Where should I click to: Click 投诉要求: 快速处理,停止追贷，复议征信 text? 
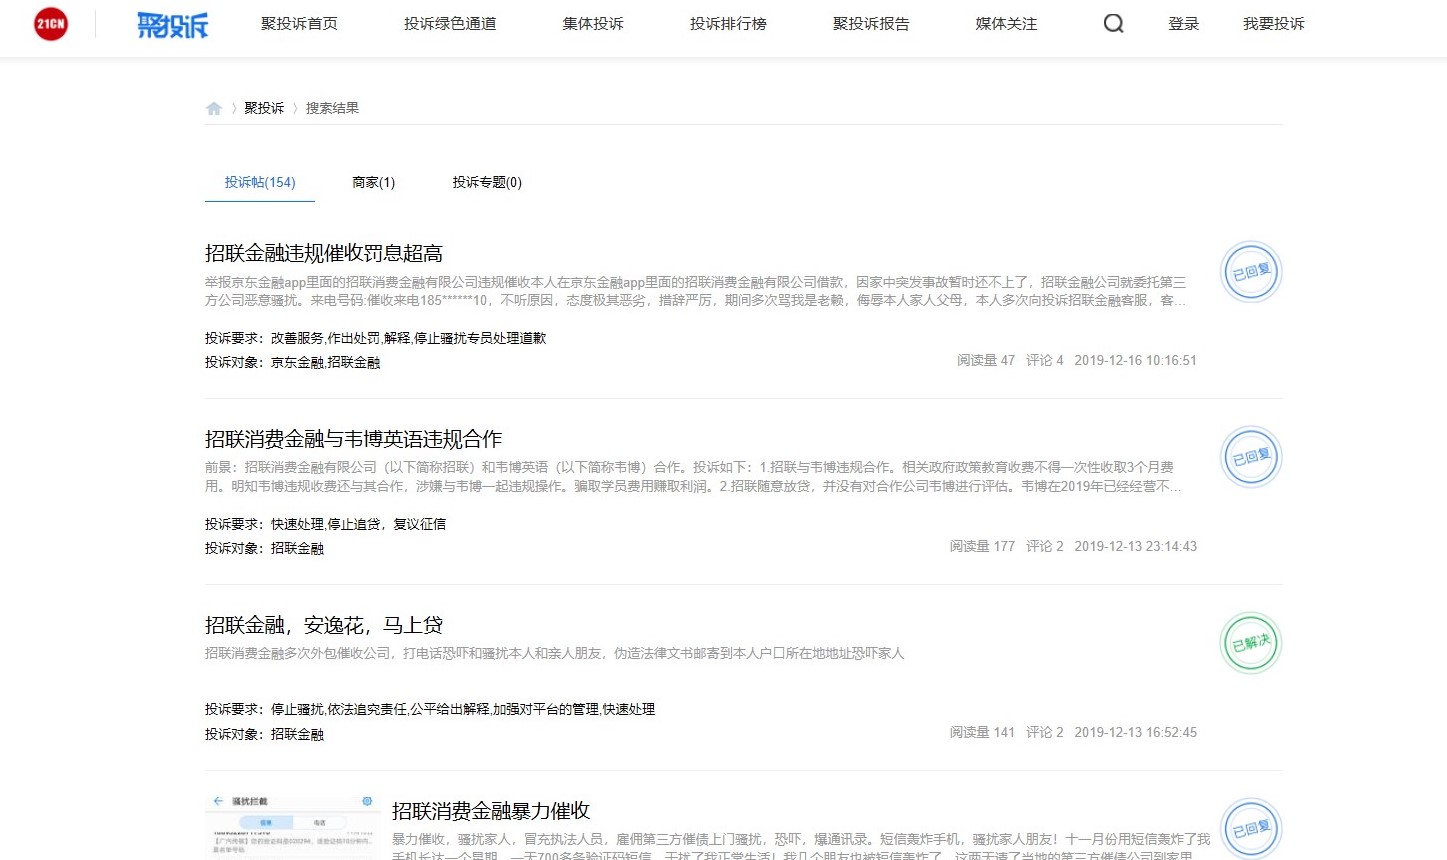[326, 524]
